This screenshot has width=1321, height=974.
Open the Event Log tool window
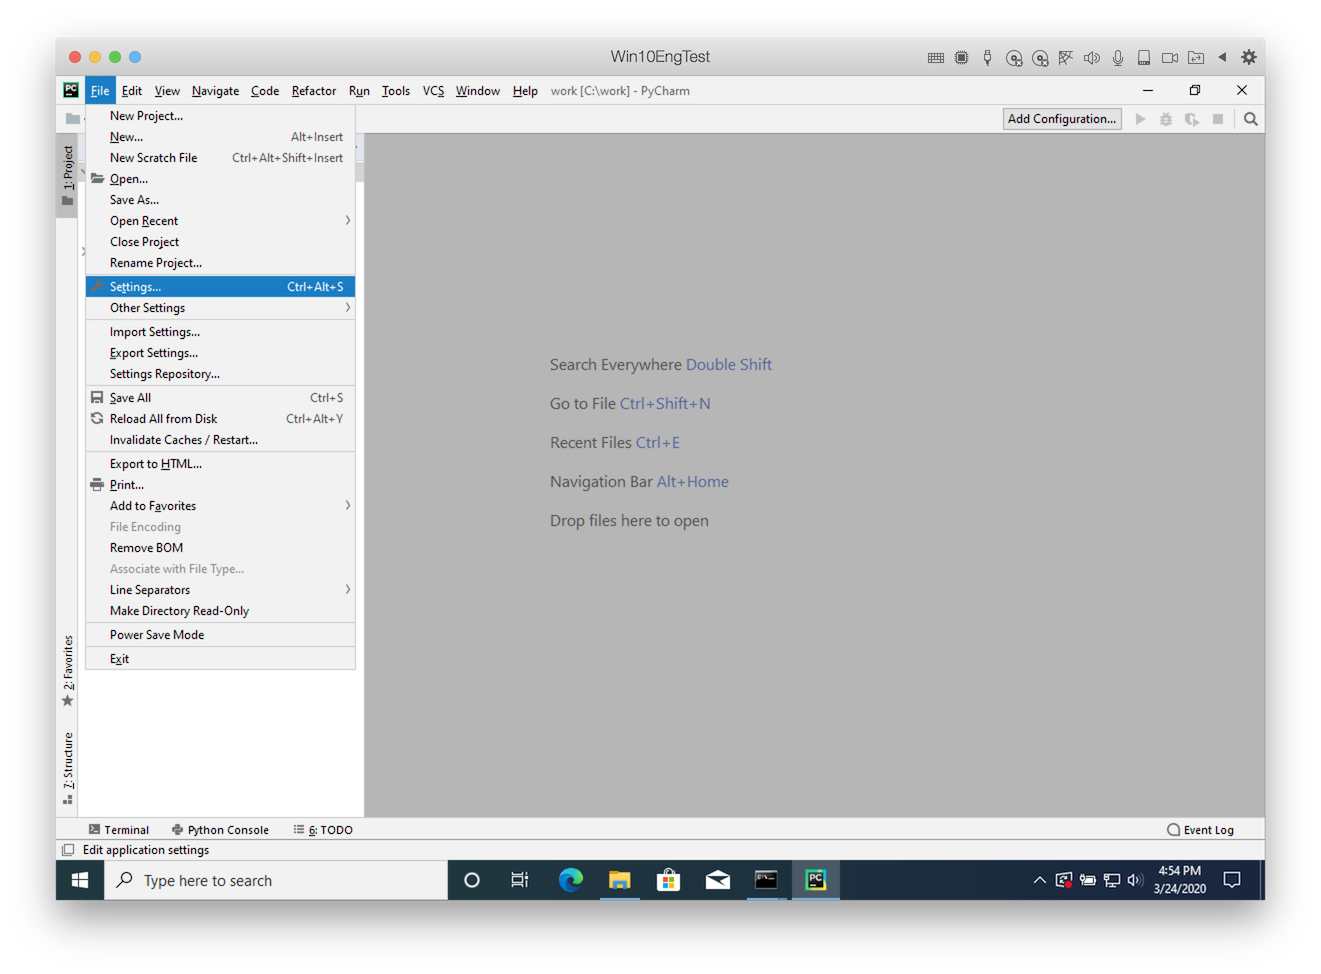(x=1200, y=830)
